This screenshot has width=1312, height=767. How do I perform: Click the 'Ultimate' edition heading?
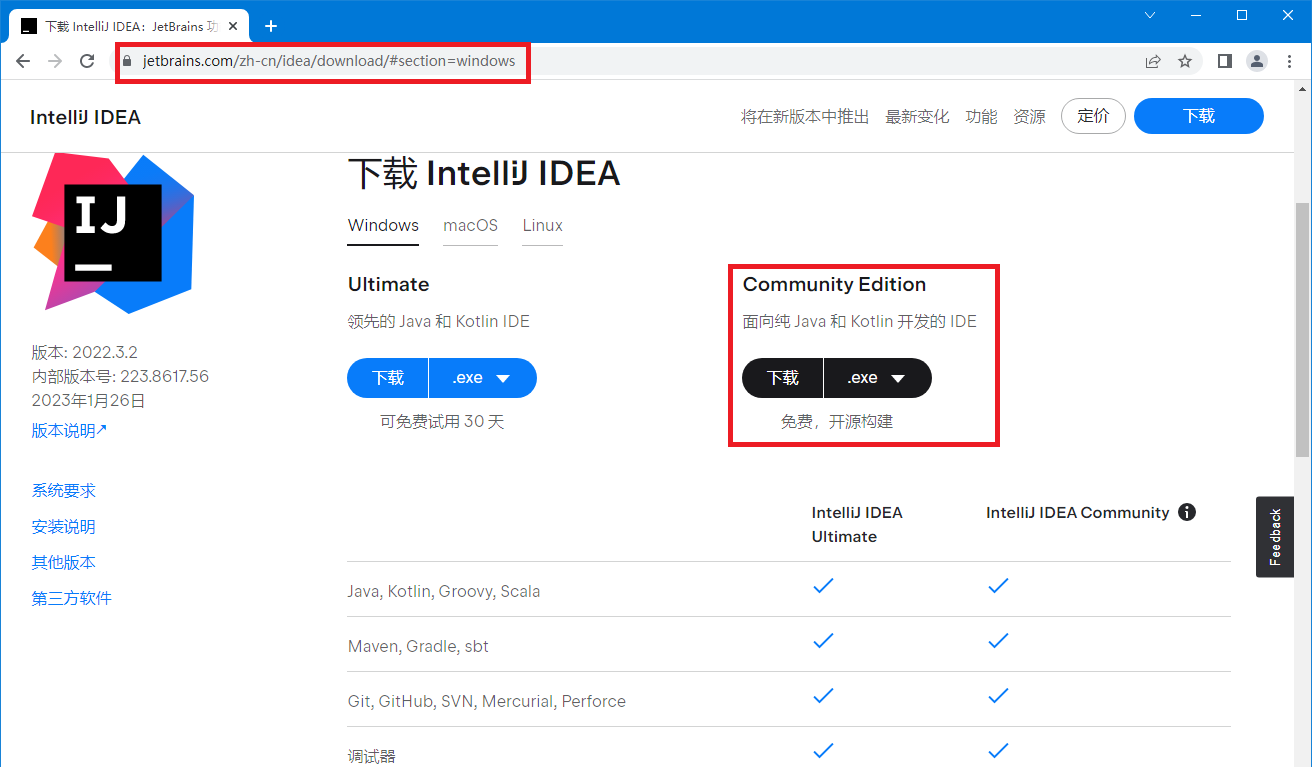388,284
